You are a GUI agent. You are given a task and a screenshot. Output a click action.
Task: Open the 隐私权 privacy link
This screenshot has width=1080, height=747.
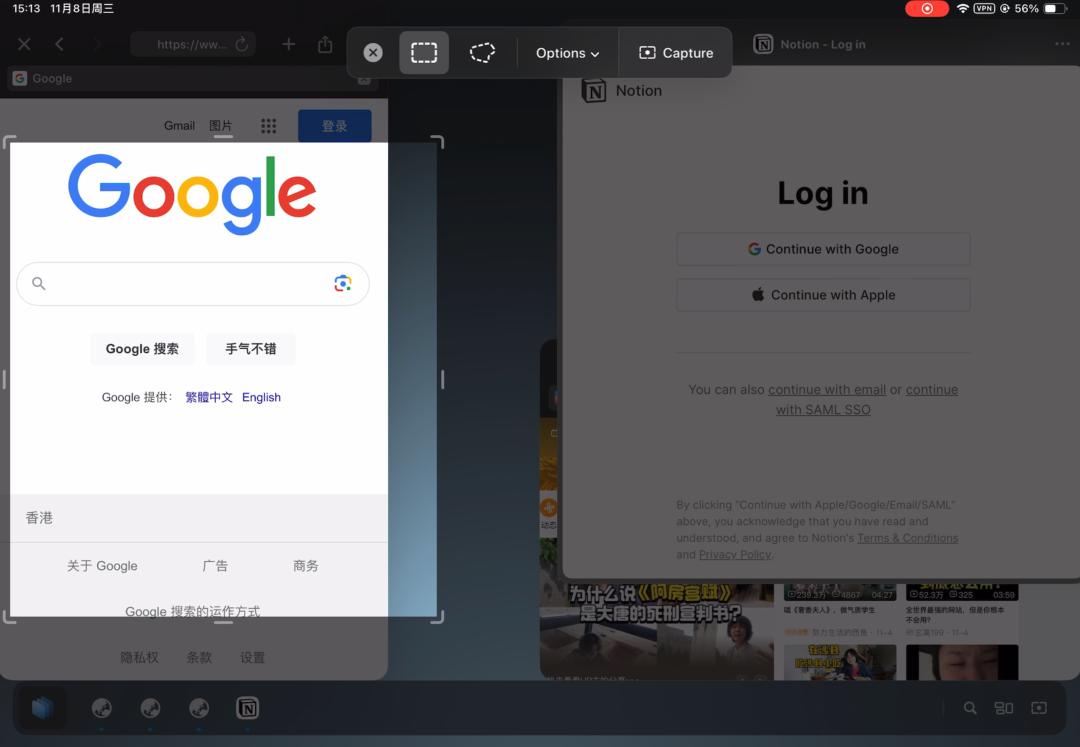[139, 657]
